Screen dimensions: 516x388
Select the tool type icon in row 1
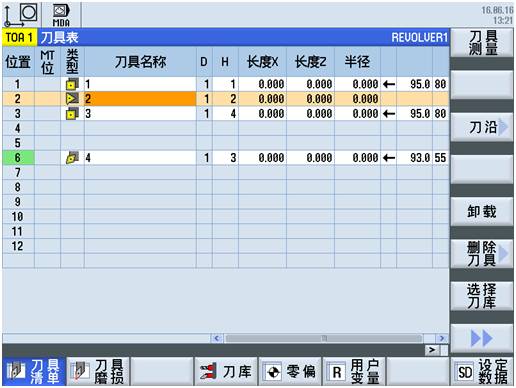click(x=72, y=84)
